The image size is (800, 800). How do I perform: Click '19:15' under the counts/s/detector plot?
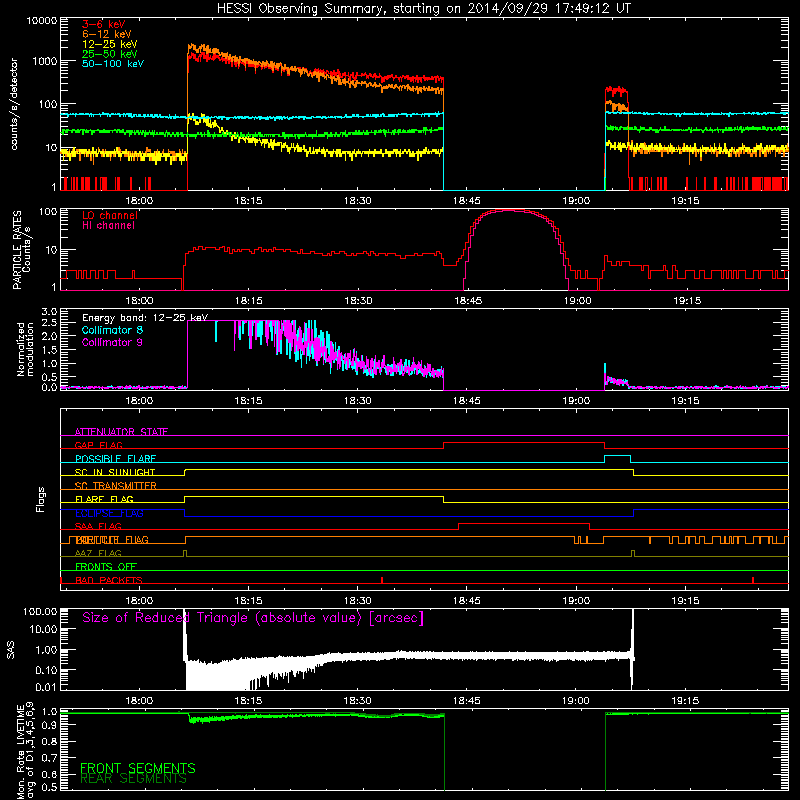pyautogui.click(x=686, y=201)
